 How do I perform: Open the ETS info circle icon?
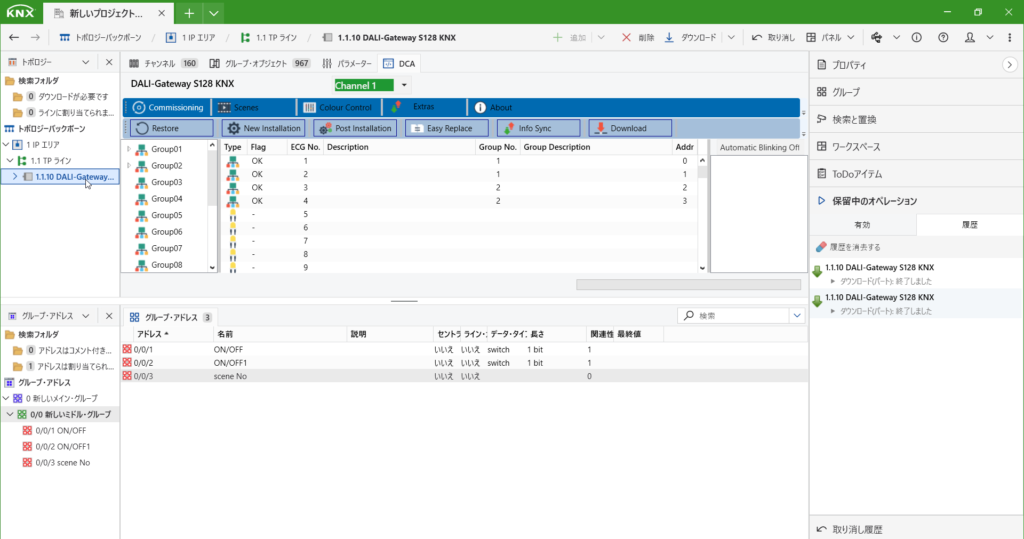917,38
